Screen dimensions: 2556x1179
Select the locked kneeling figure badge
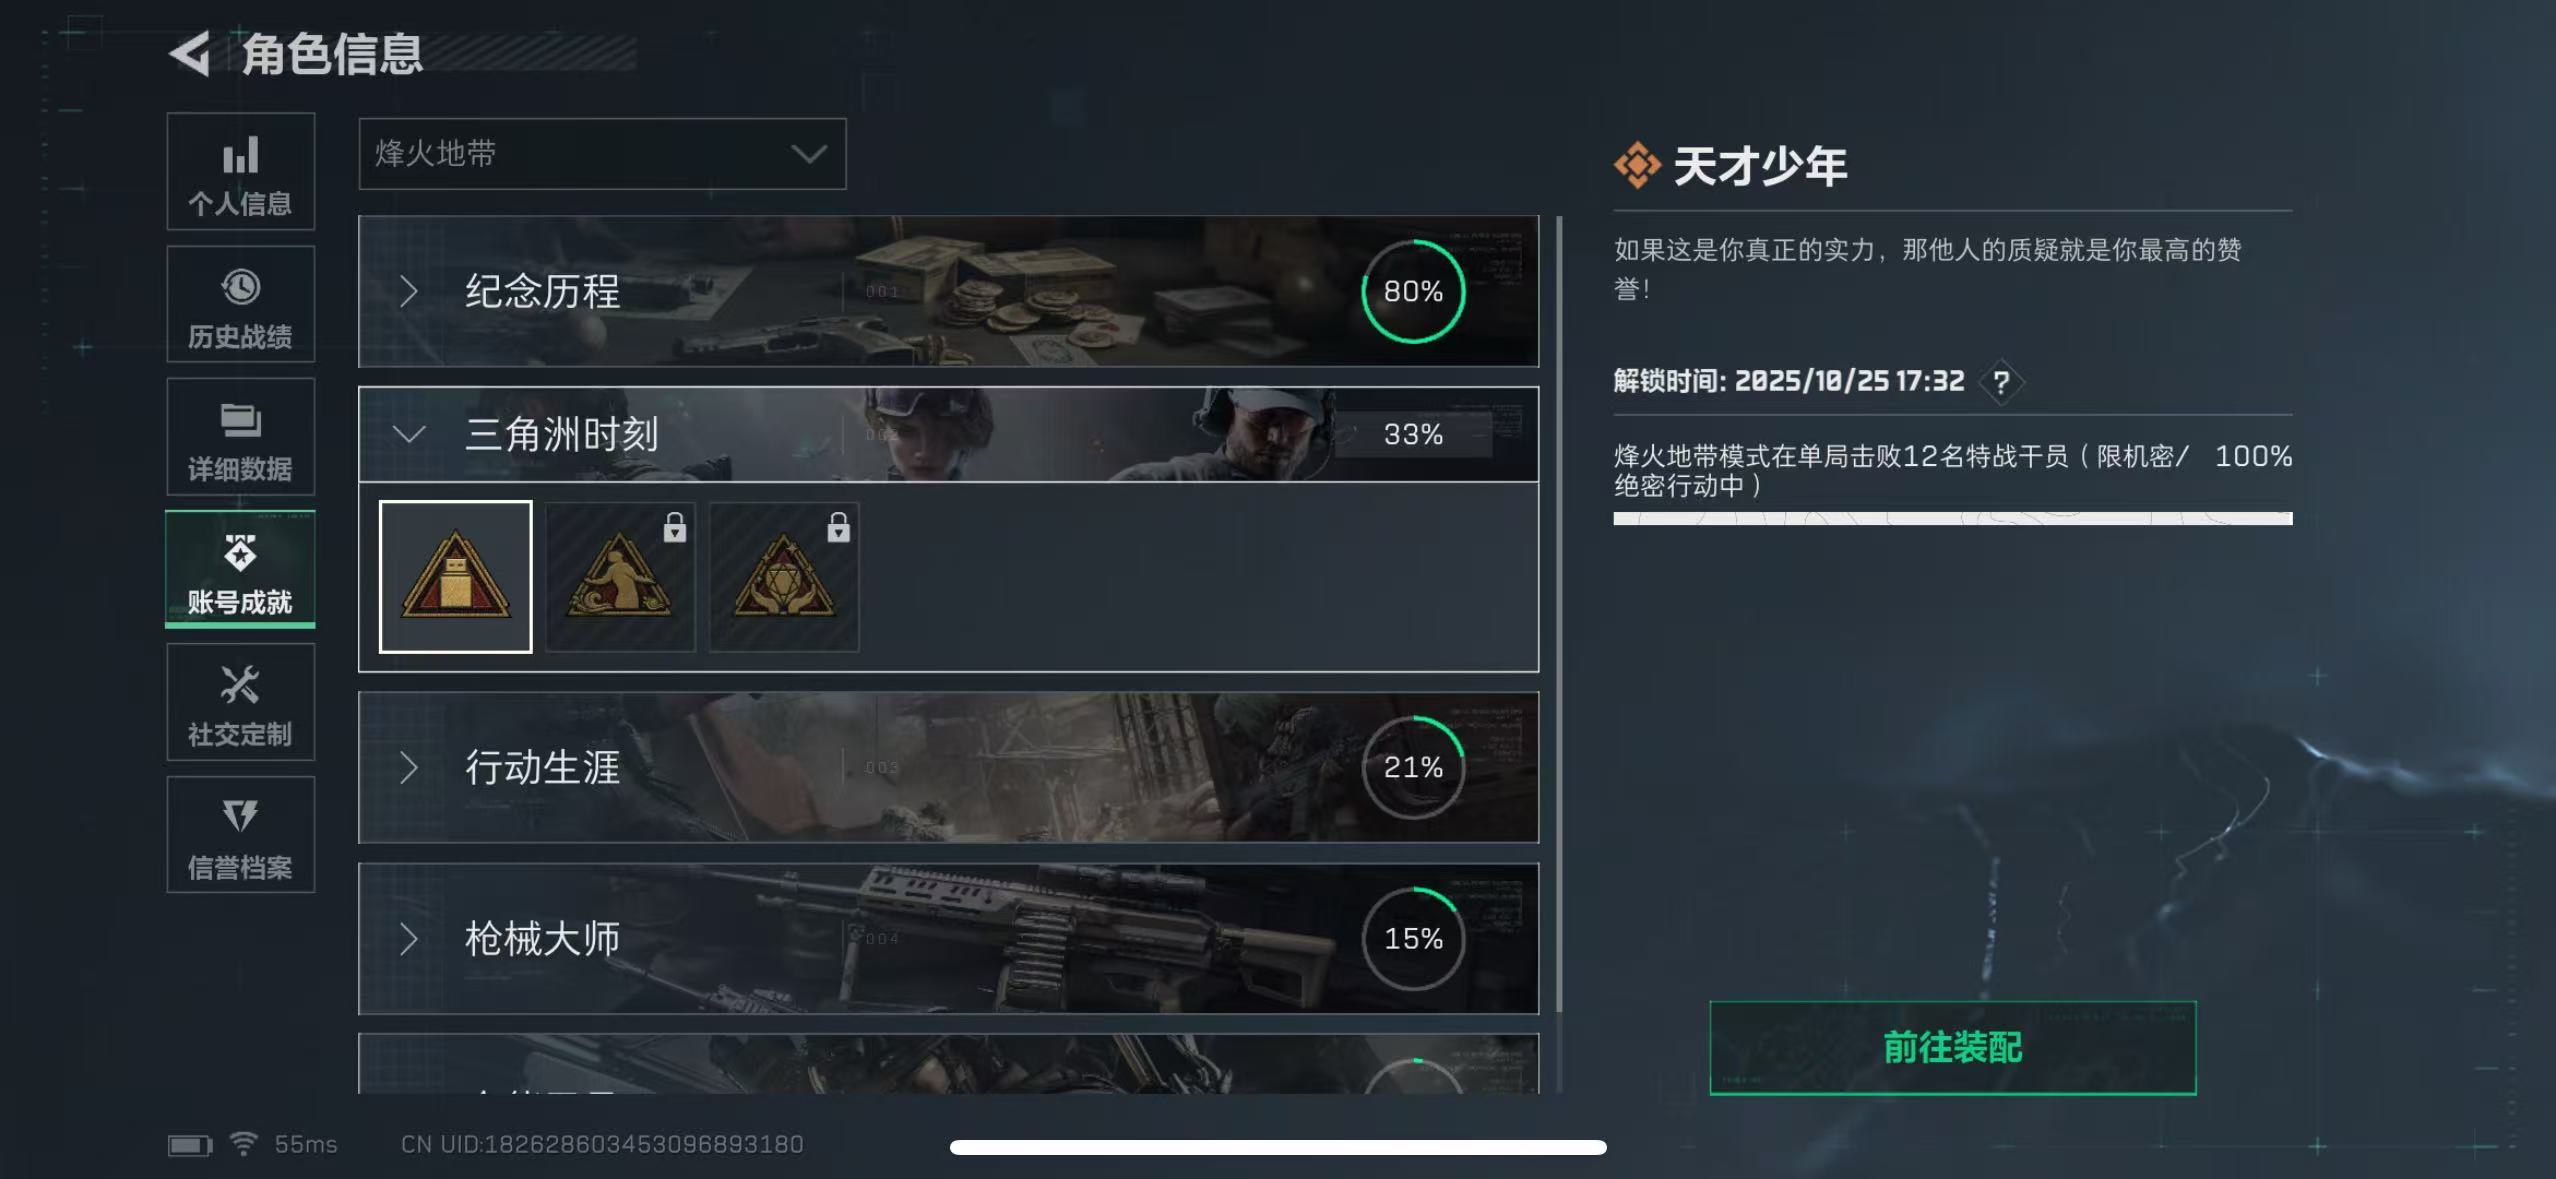[x=620, y=577]
